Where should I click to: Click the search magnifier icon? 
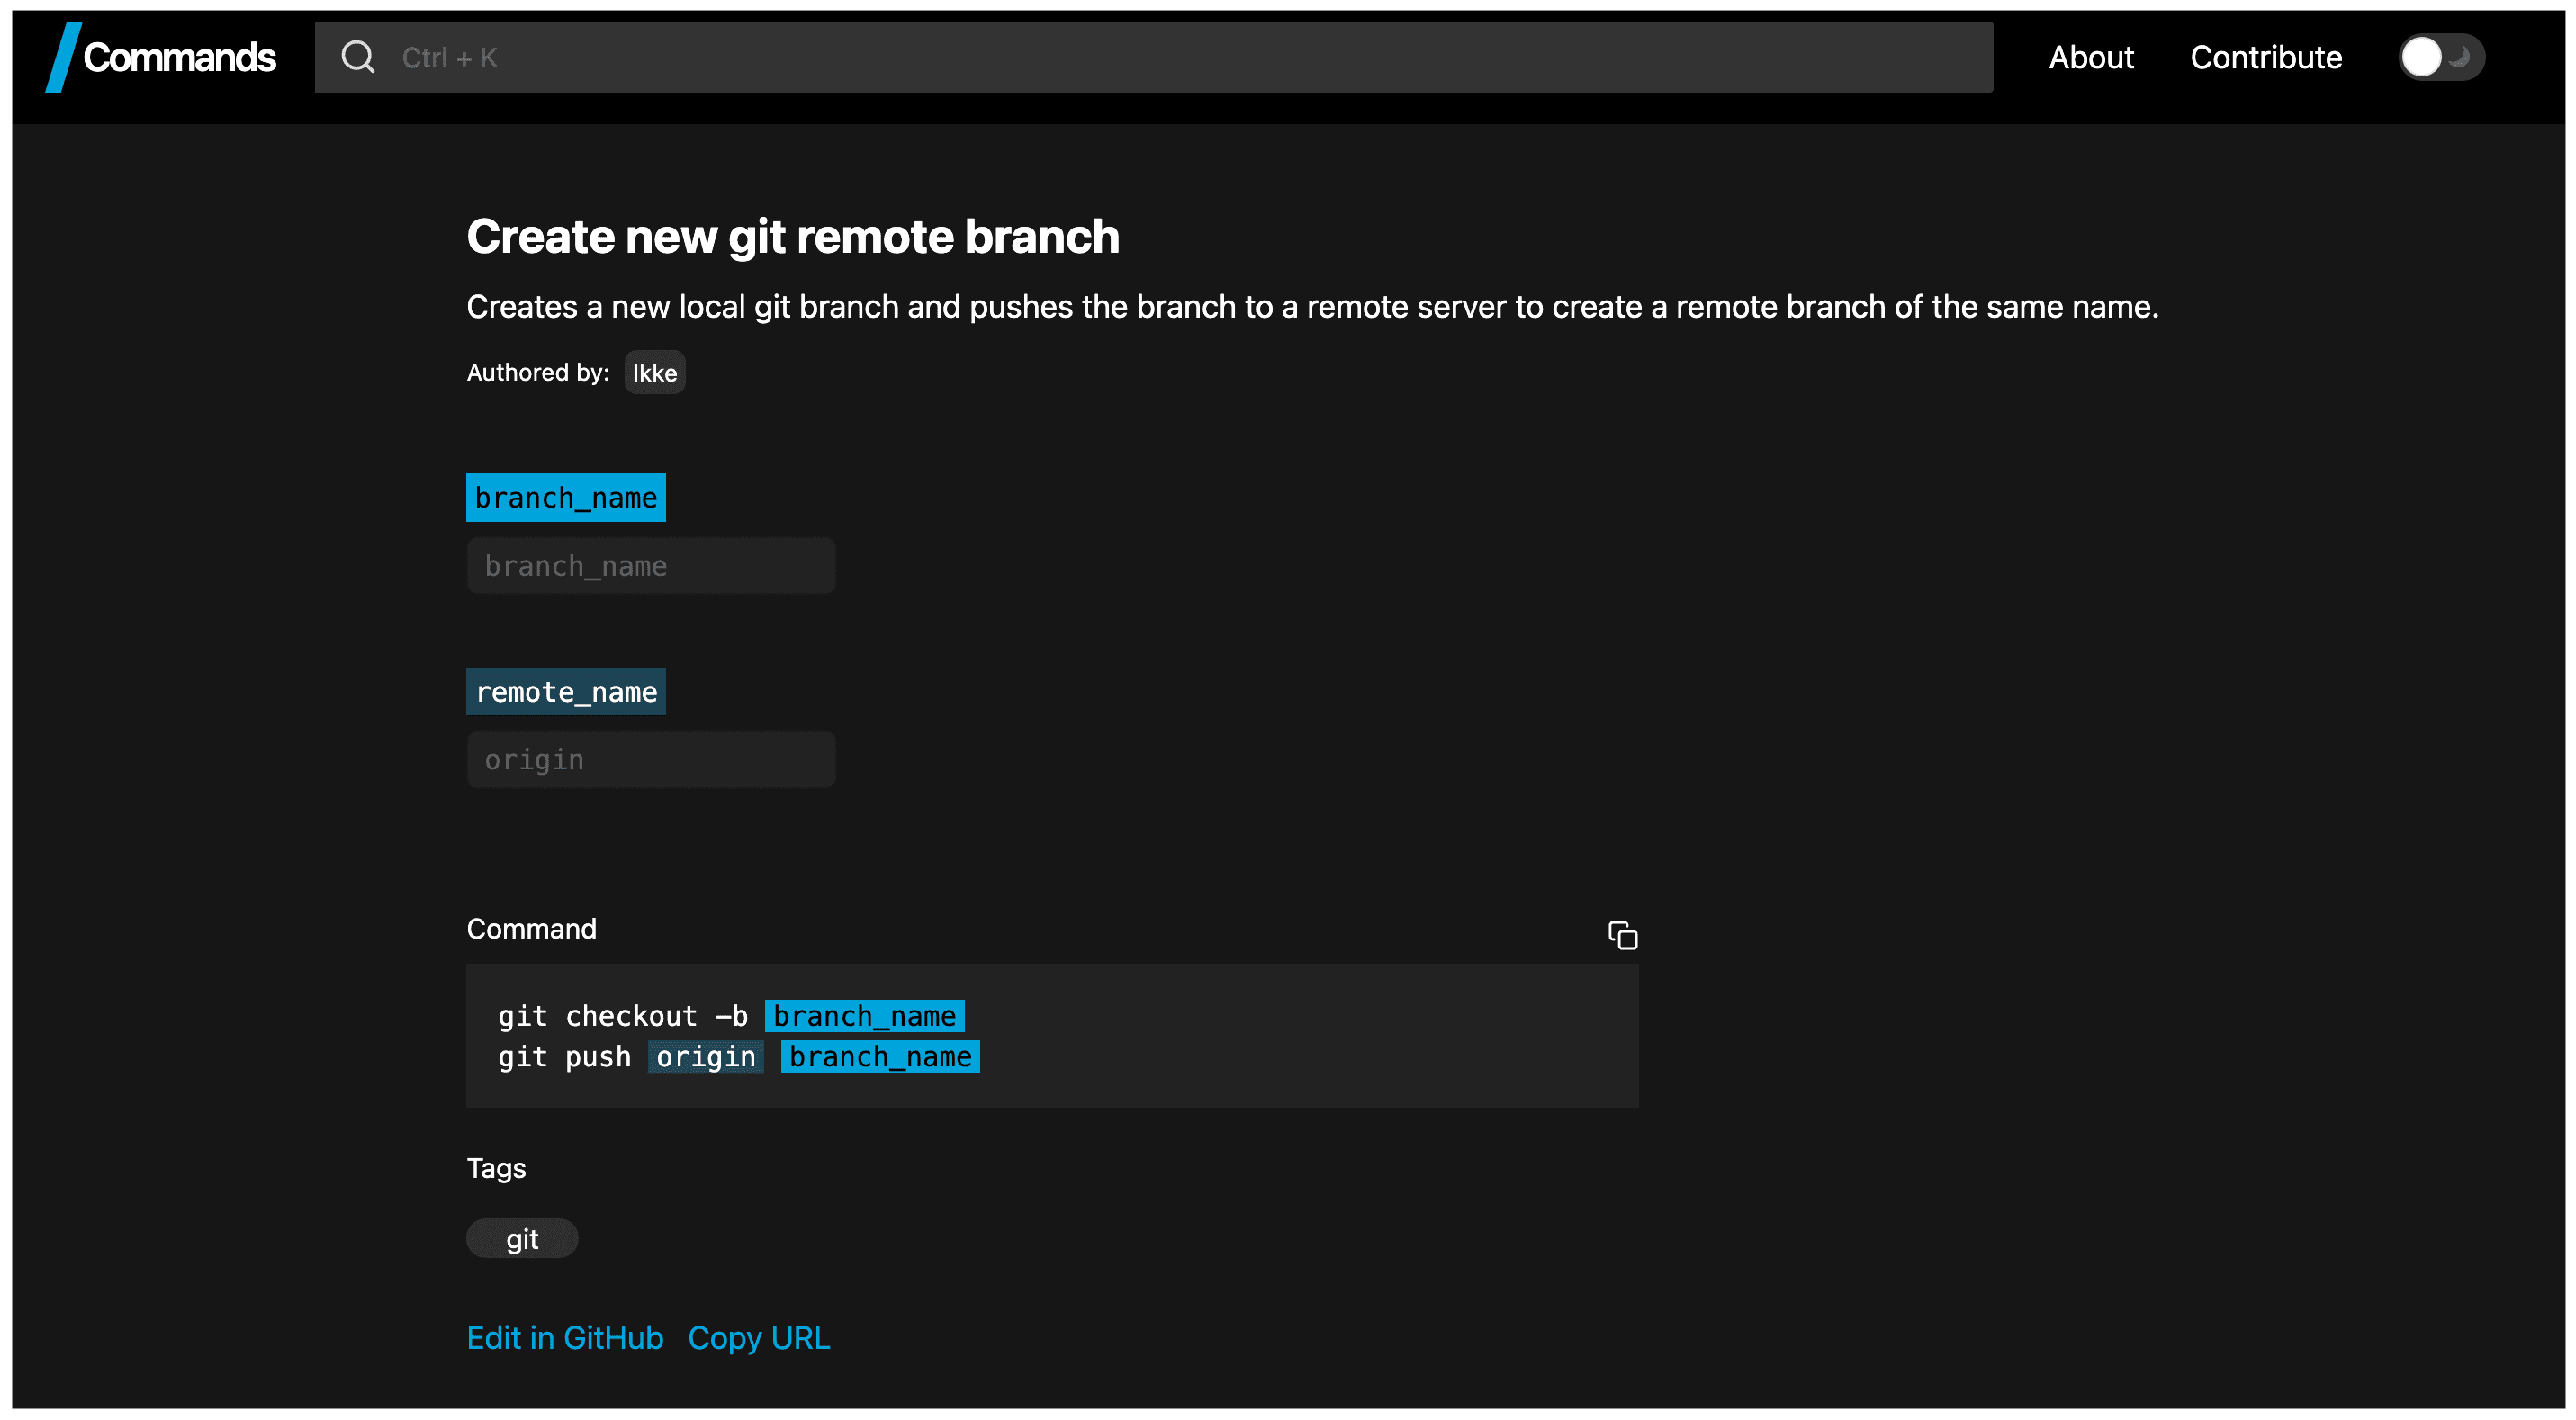pos(357,57)
